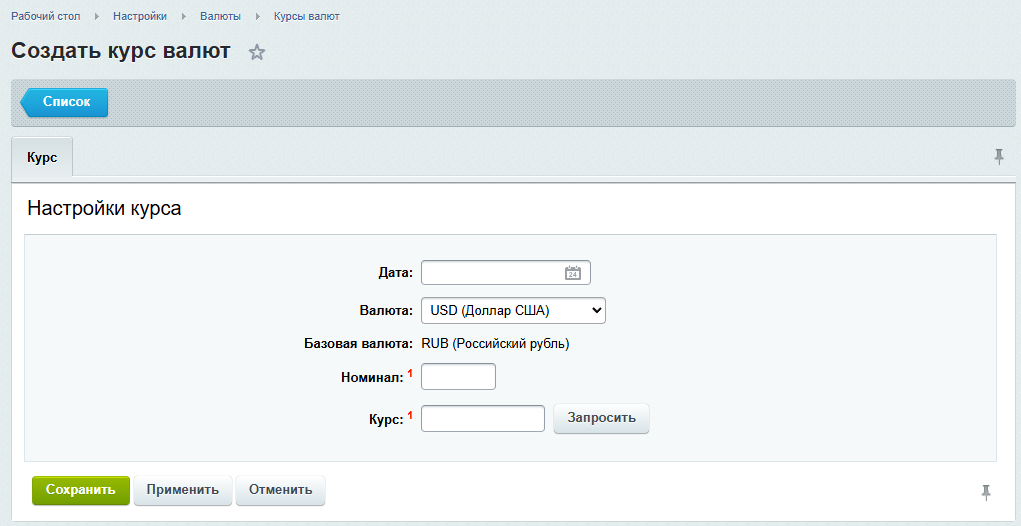
Task: Add page to favorites with star icon
Action: (257, 52)
